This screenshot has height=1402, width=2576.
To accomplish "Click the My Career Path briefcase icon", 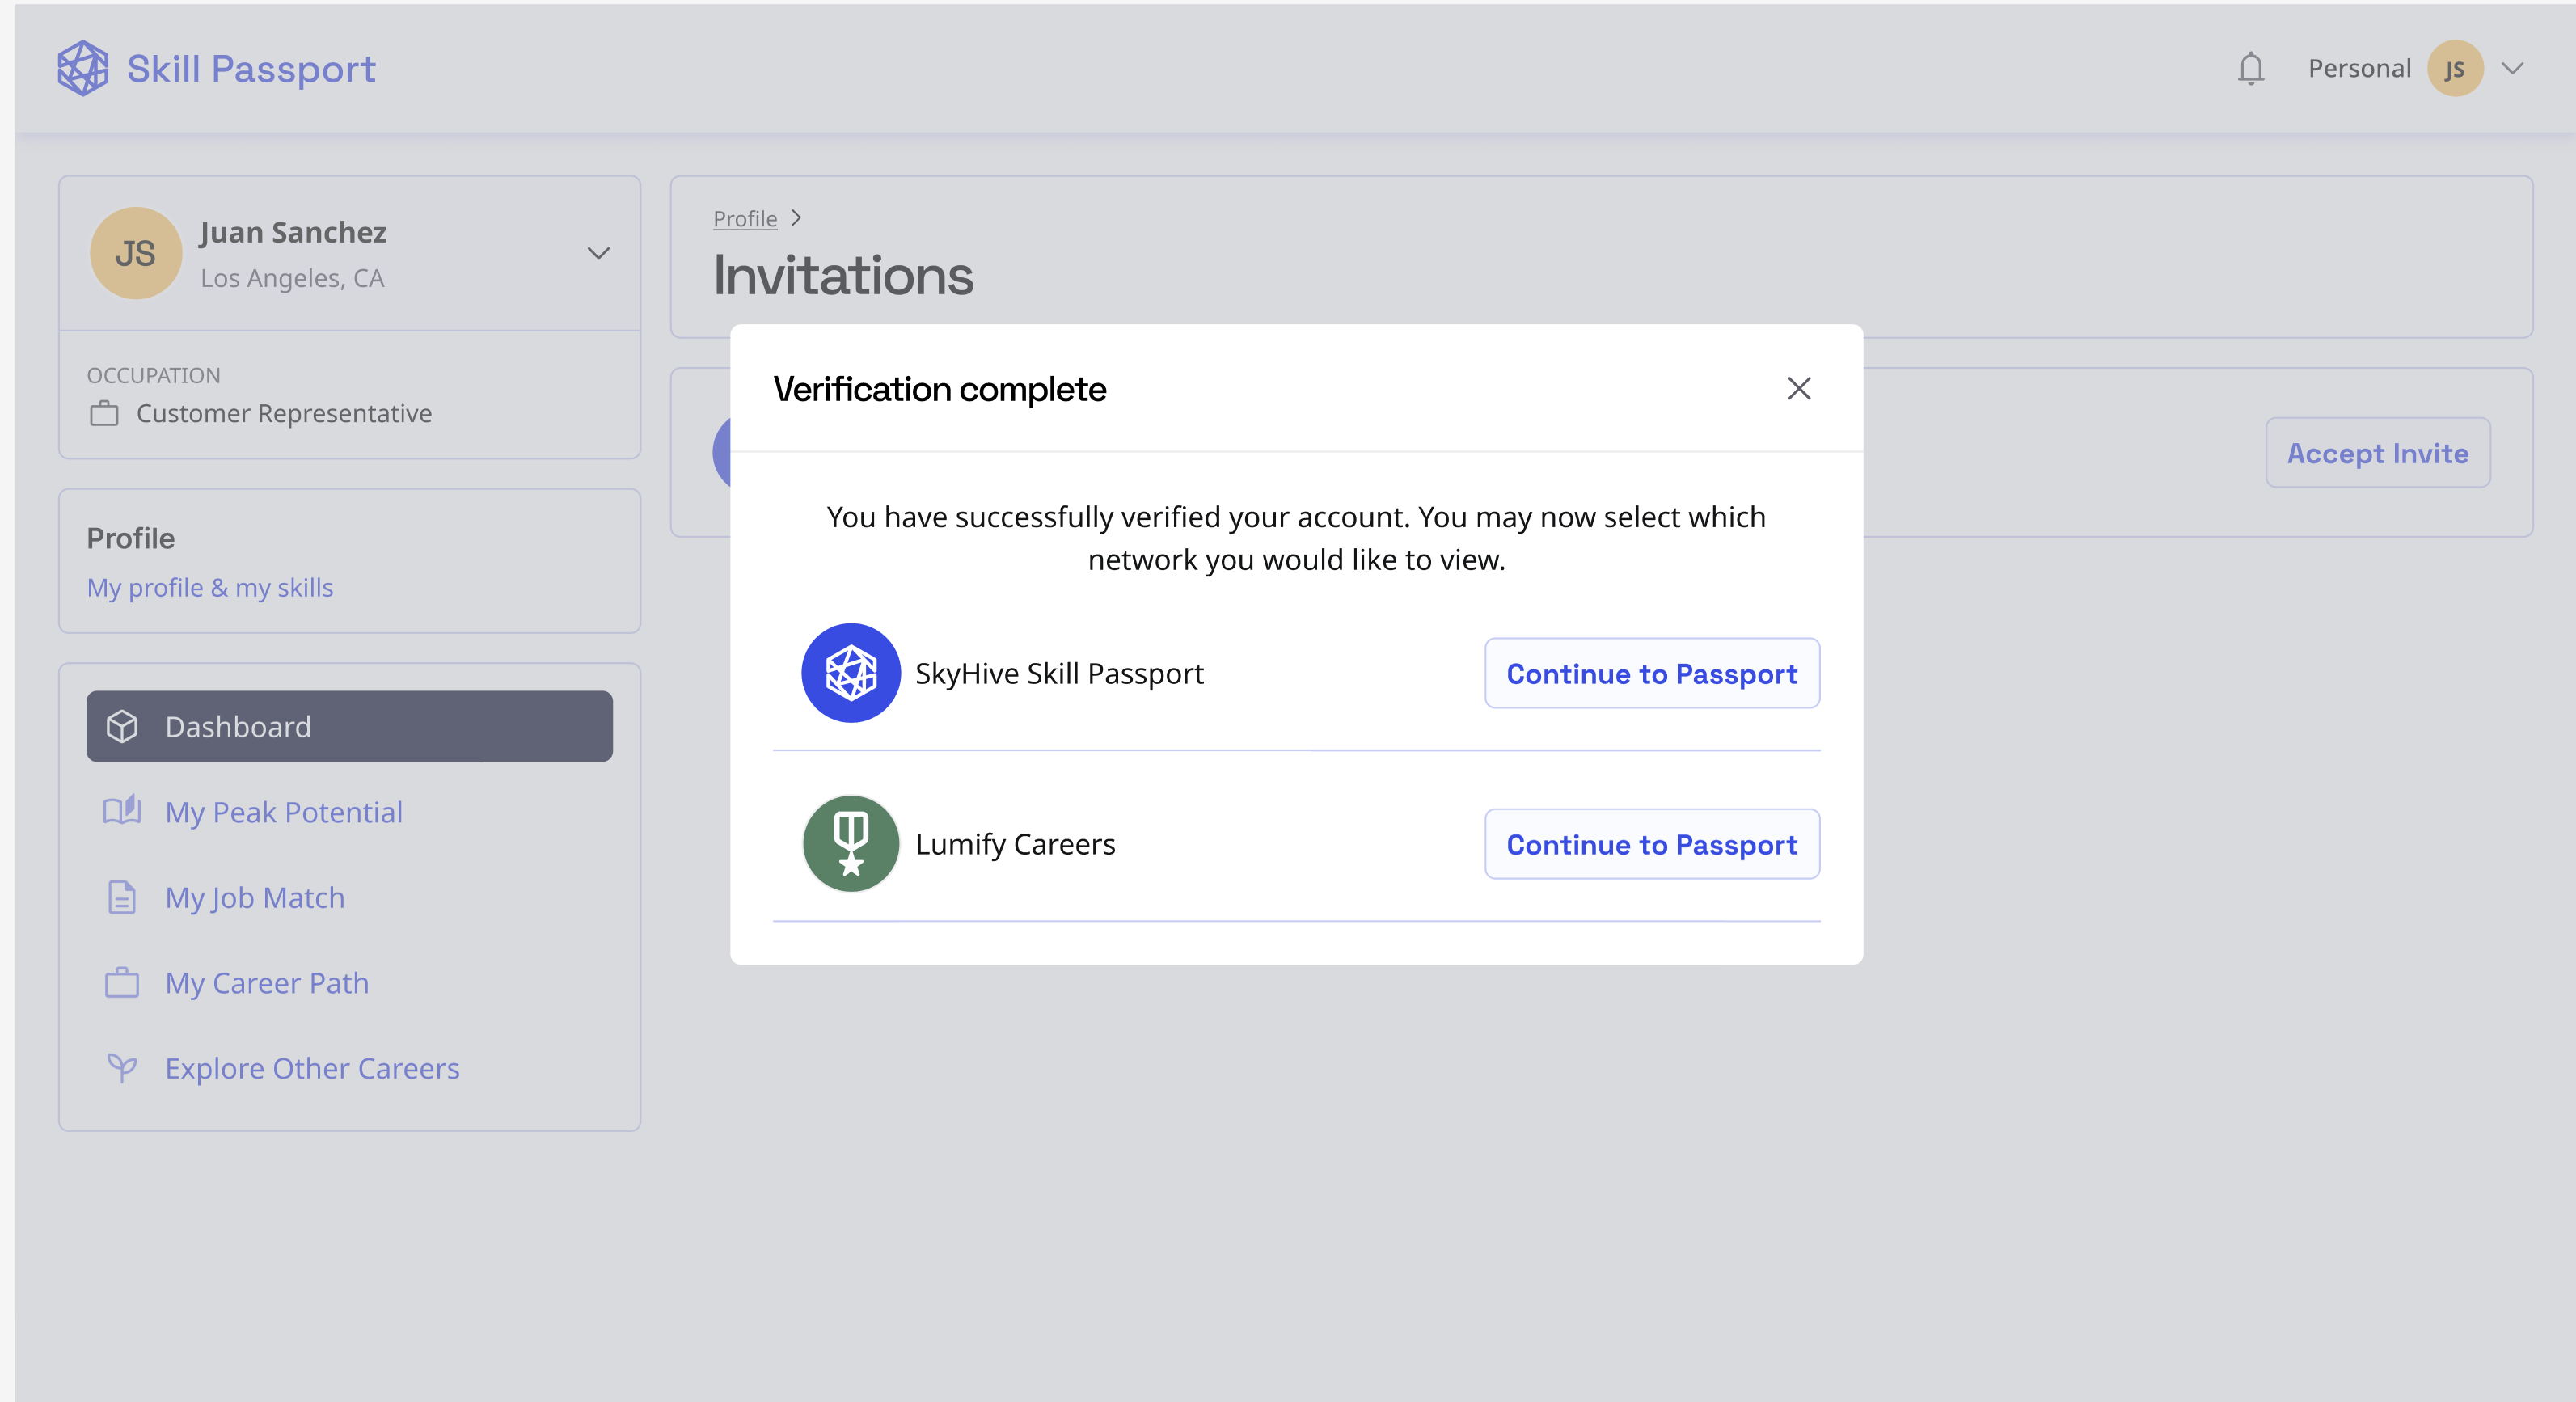I will coord(122,982).
